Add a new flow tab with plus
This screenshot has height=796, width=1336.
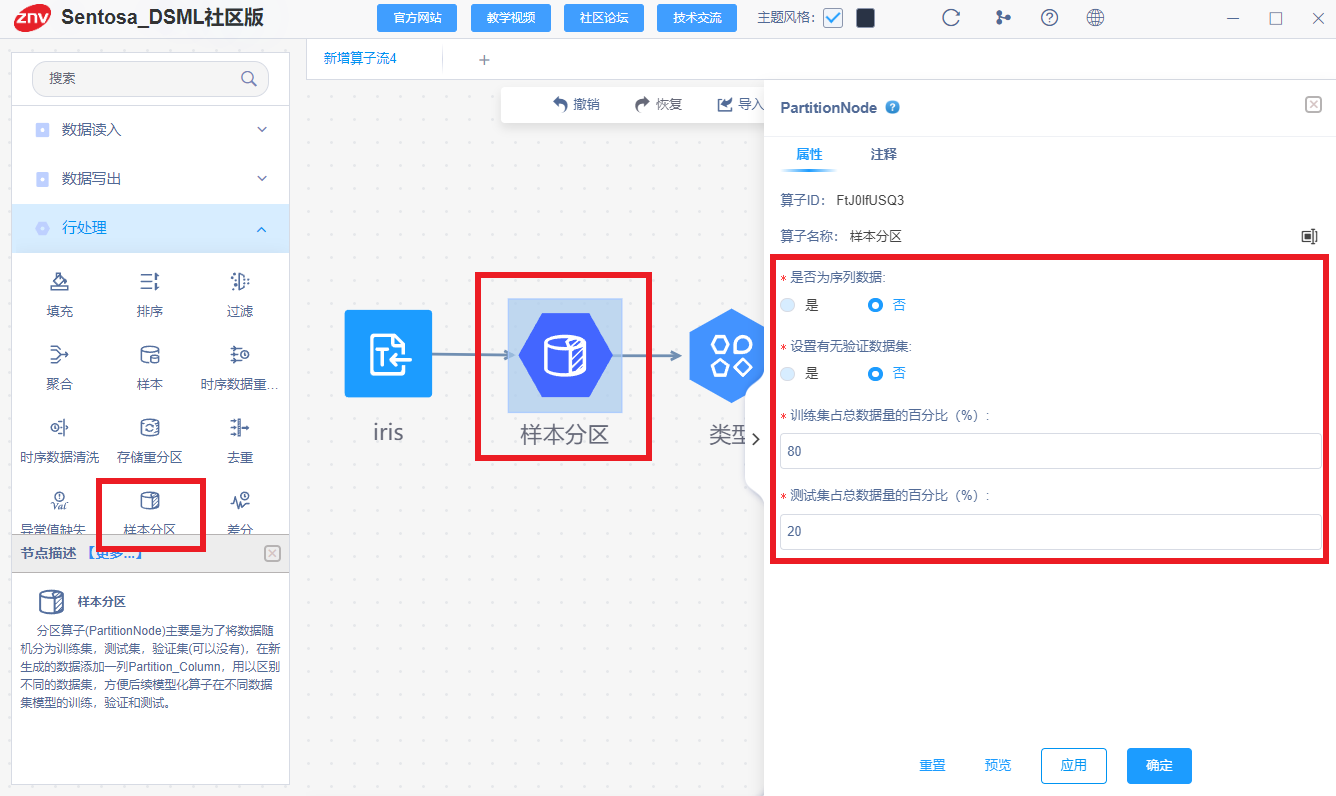(484, 60)
